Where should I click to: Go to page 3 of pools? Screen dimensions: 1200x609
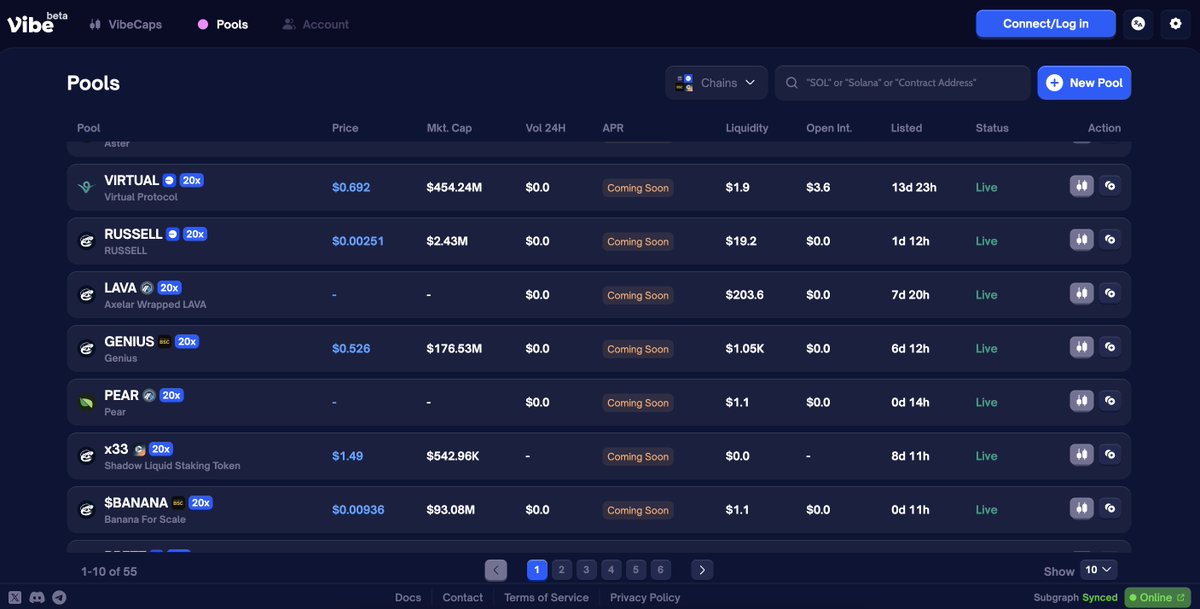(587, 570)
